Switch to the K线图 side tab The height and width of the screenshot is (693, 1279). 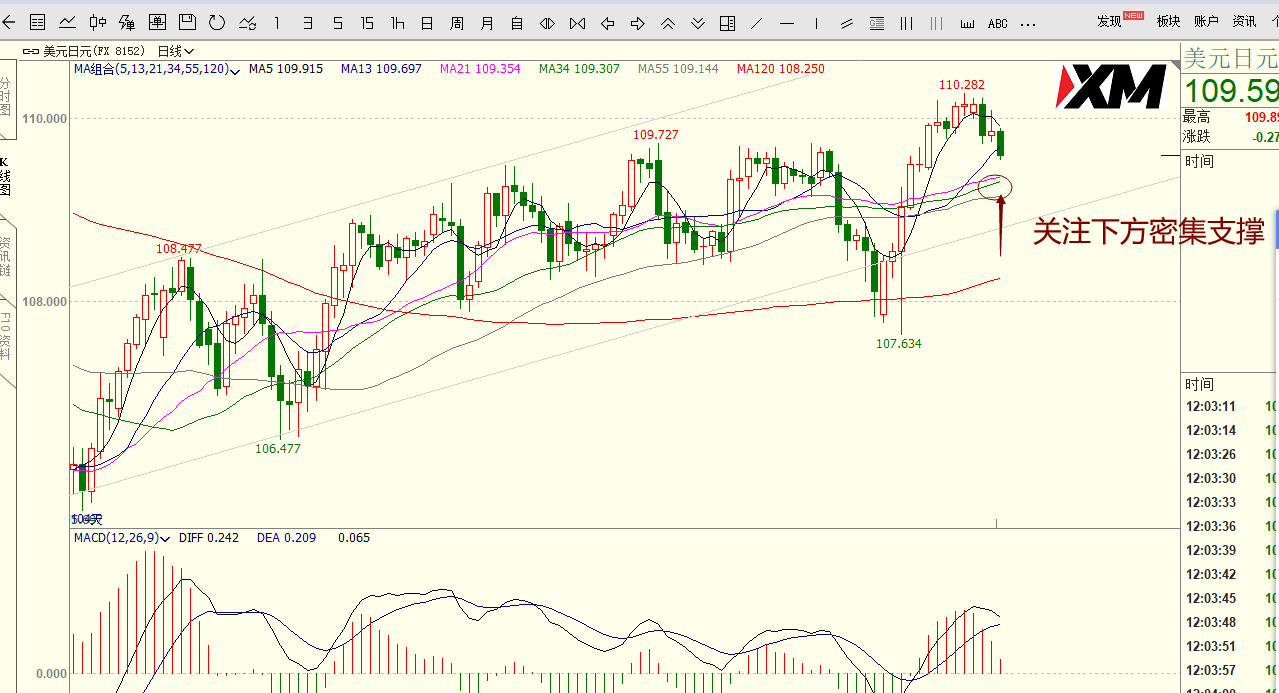click(5, 176)
